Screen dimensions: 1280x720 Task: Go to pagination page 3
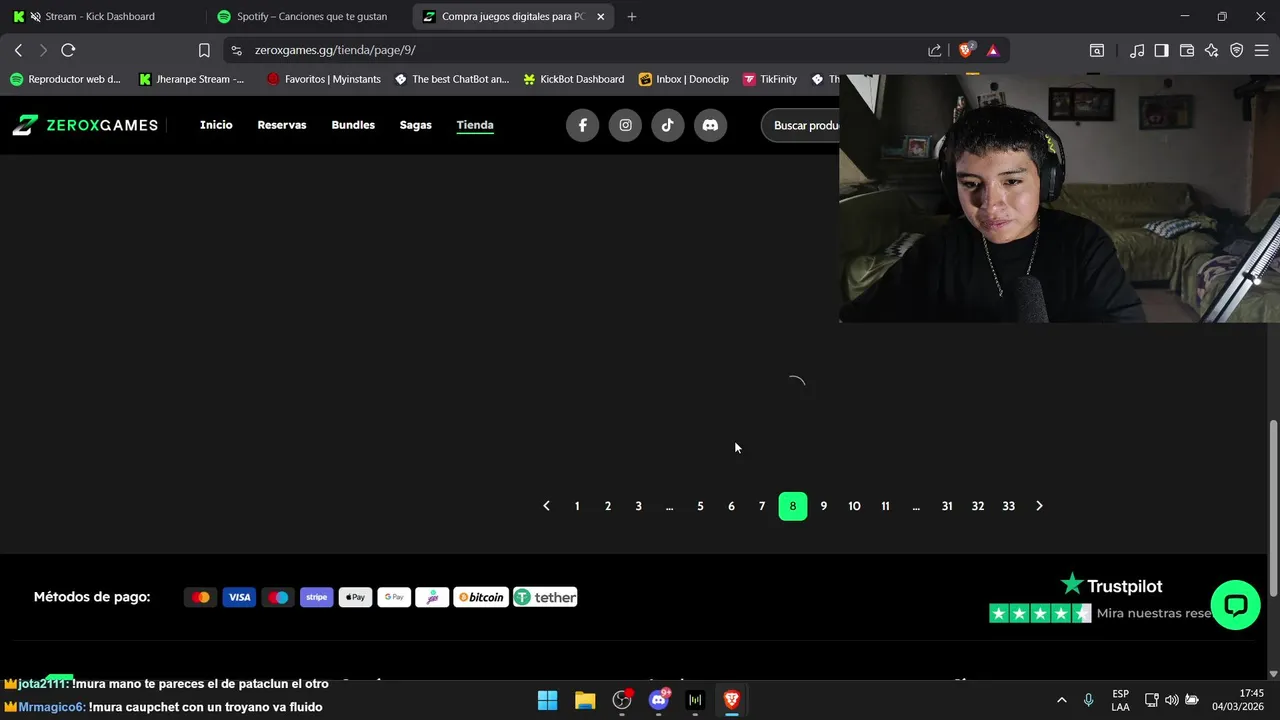(638, 506)
